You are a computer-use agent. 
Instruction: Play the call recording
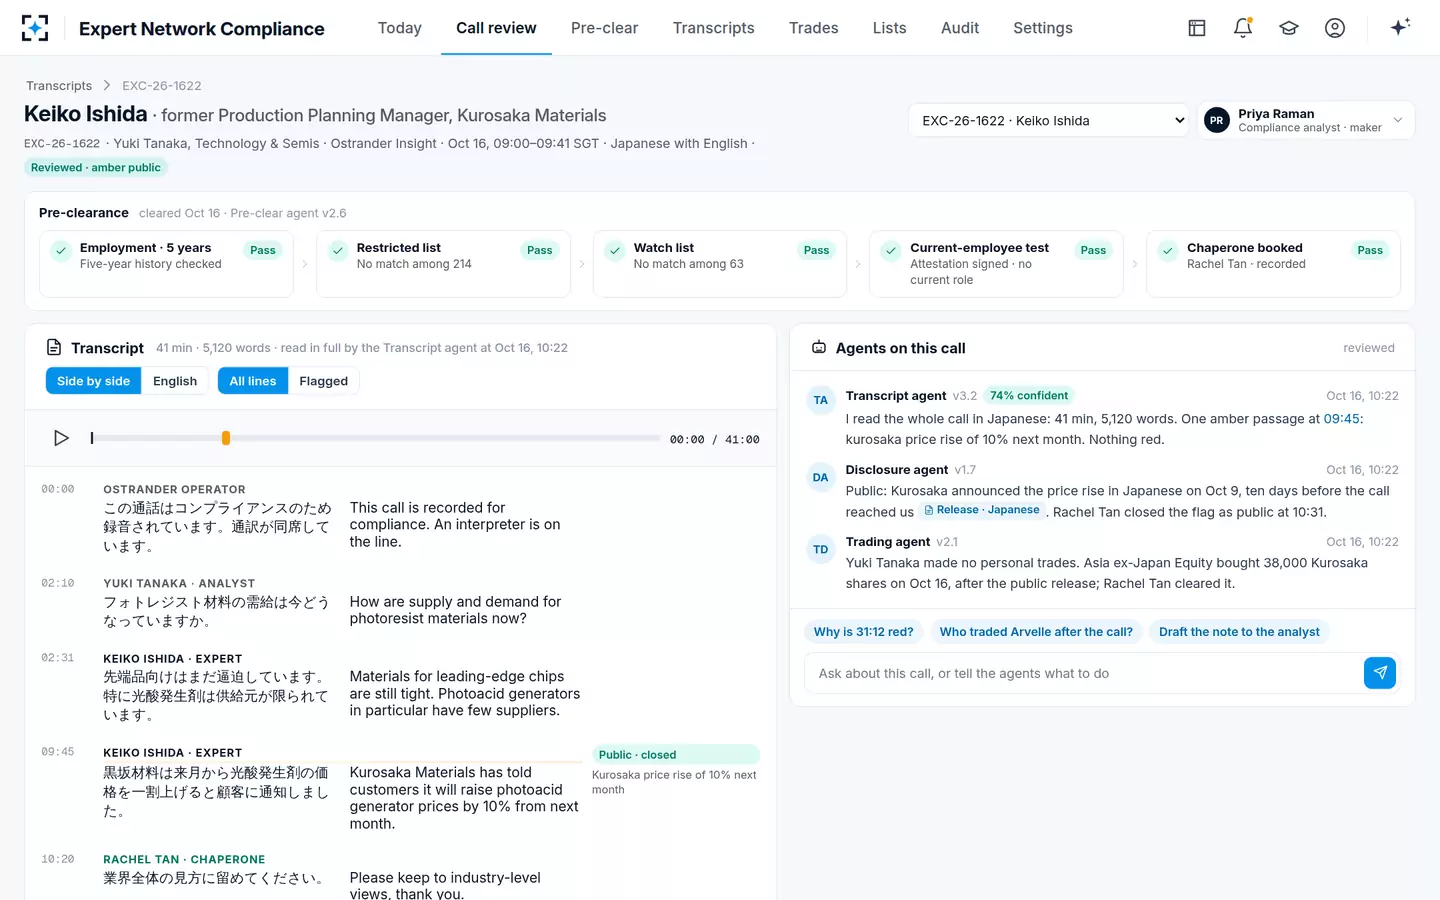click(61, 438)
